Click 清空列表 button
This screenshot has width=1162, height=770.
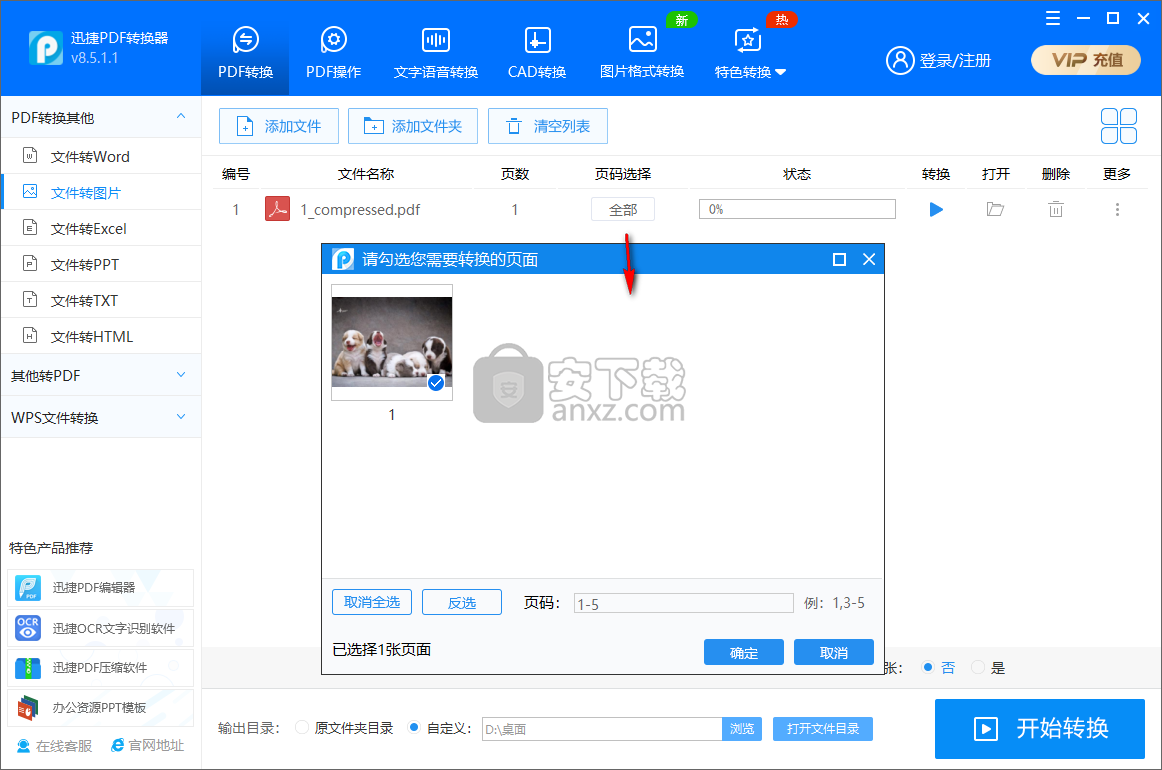point(548,126)
